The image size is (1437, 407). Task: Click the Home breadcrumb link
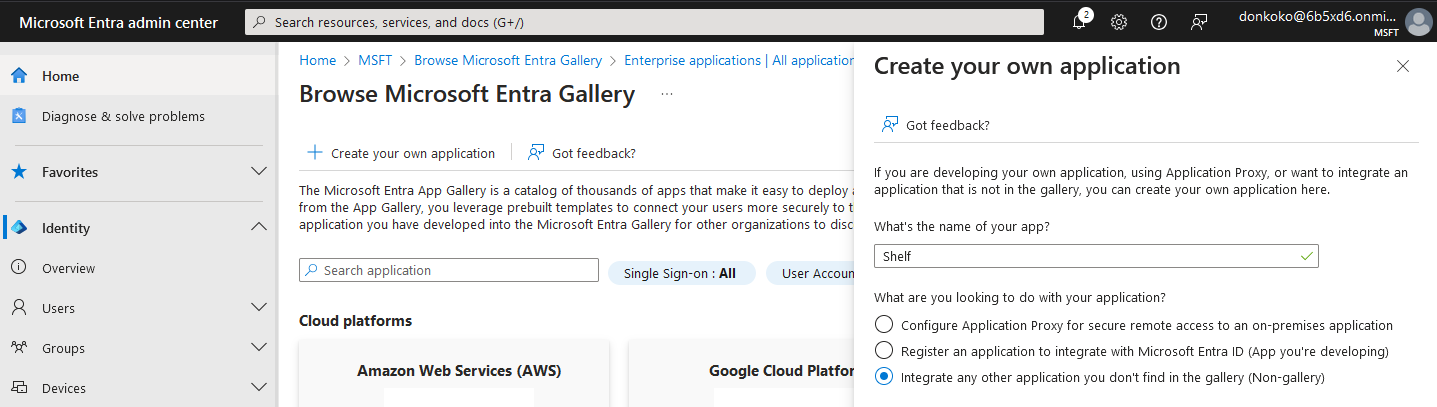tap(317, 60)
